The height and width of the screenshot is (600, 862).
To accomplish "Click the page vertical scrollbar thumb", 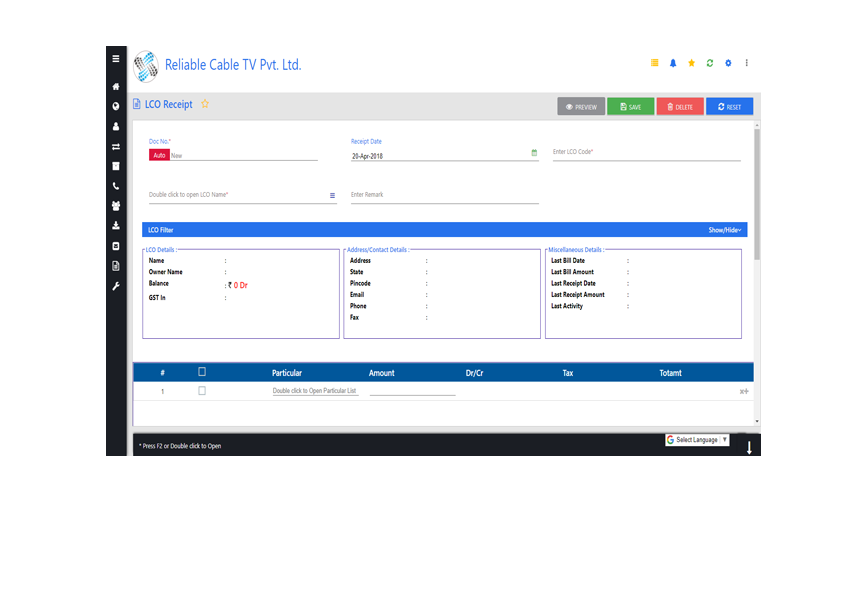I will pos(757,194).
